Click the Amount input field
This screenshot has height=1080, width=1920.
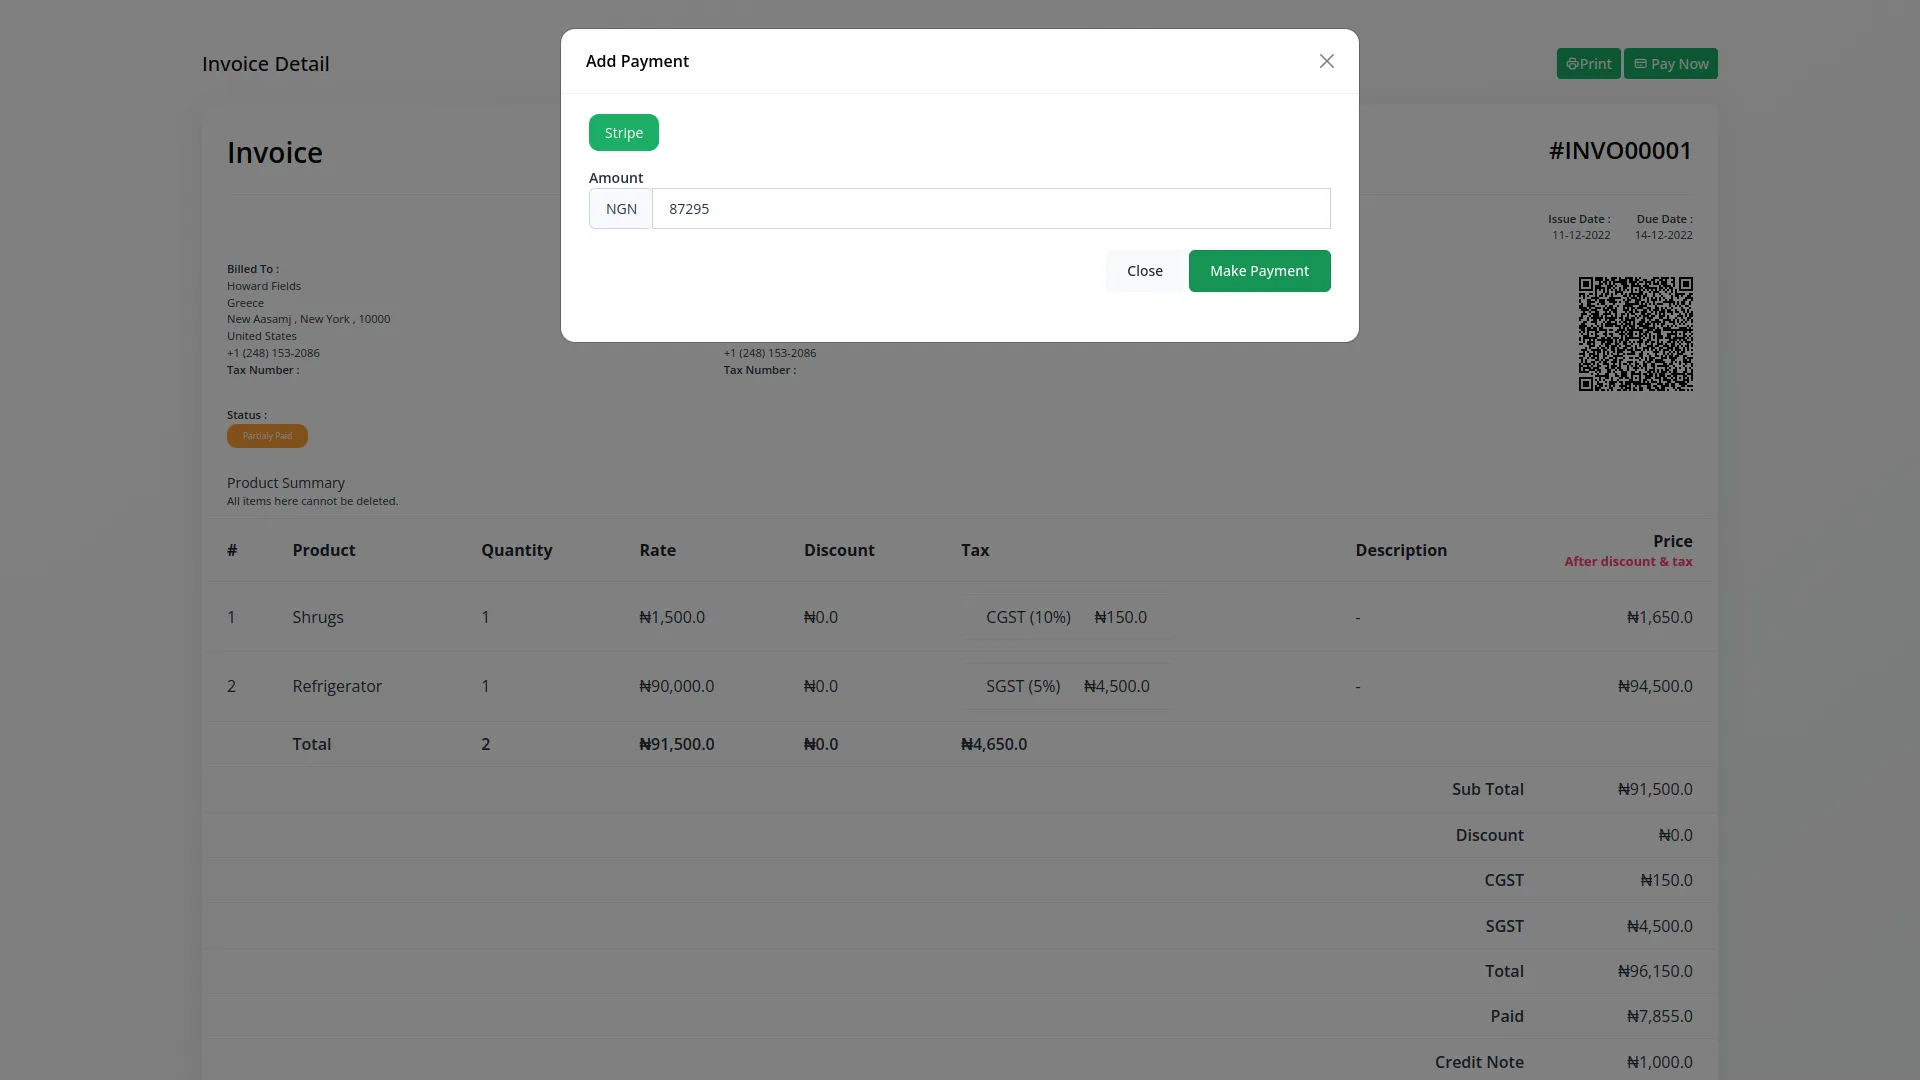[990, 209]
